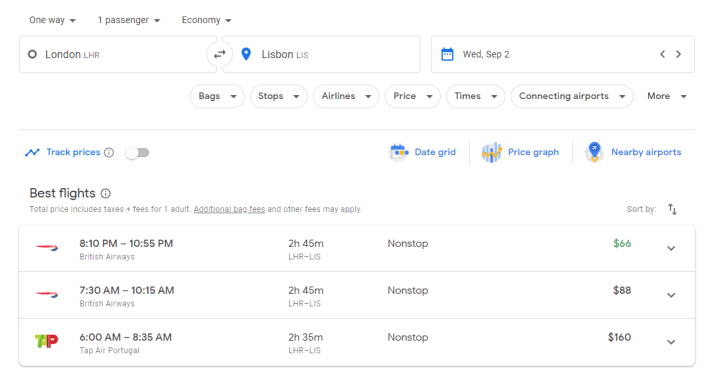The height and width of the screenshot is (379, 718).
Task: Click British Airways logo on 8:10 PM flight
Action: pos(47,248)
